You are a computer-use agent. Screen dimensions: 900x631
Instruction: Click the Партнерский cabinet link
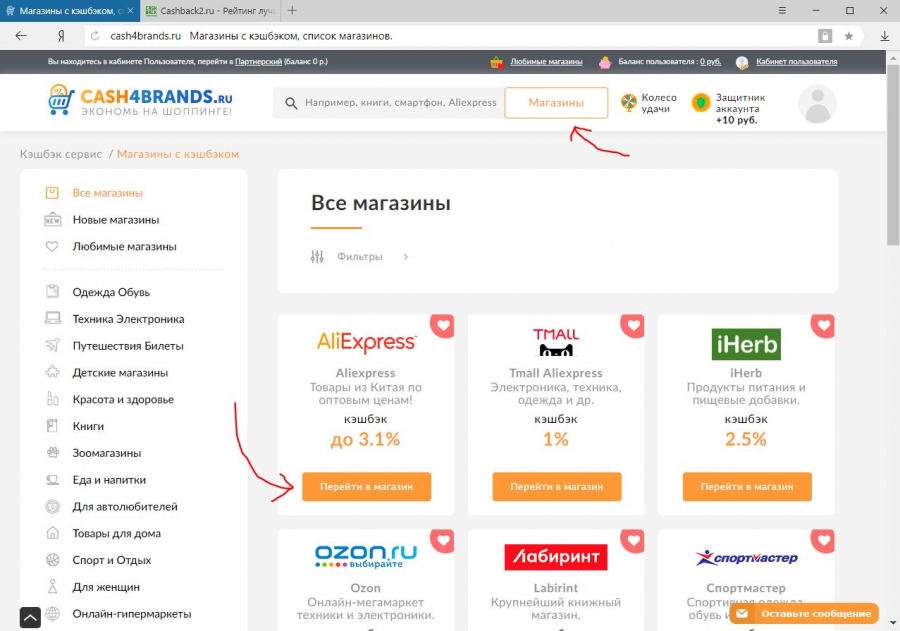(x=258, y=61)
